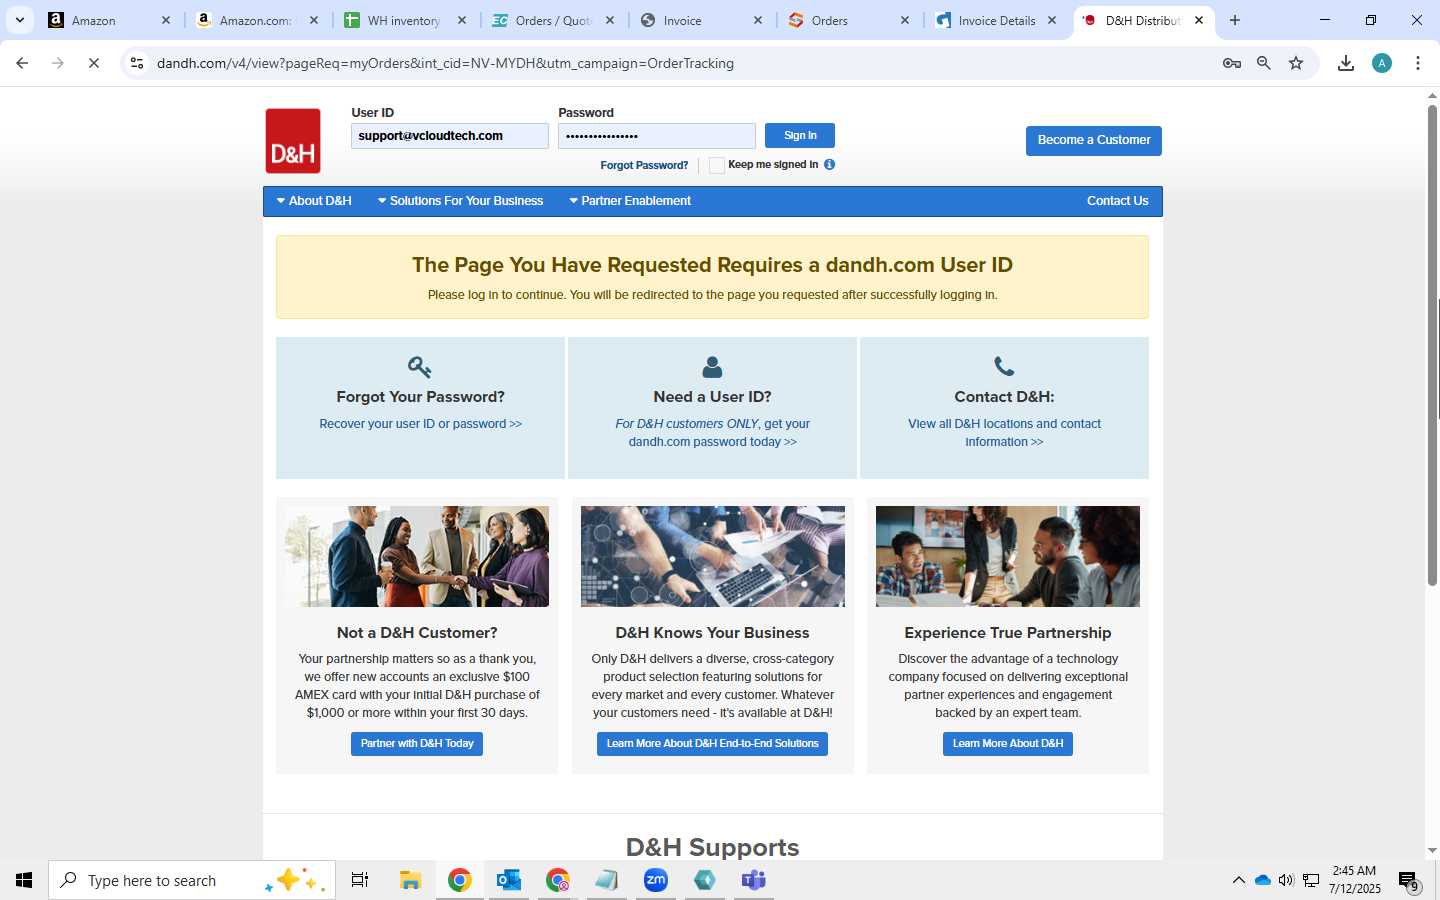Open the saved password key icon
This screenshot has height=900, width=1440.
click(x=1232, y=63)
